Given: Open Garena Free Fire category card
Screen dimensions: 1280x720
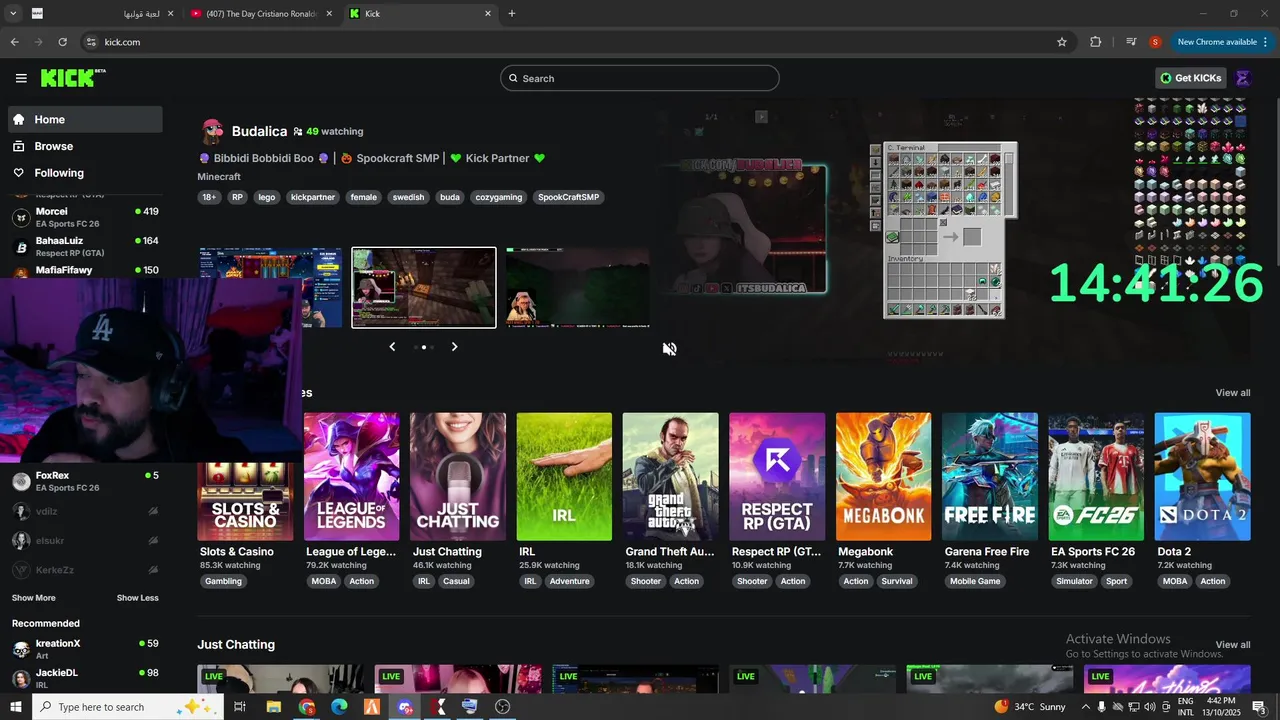Looking at the screenshot, I should (989, 477).
